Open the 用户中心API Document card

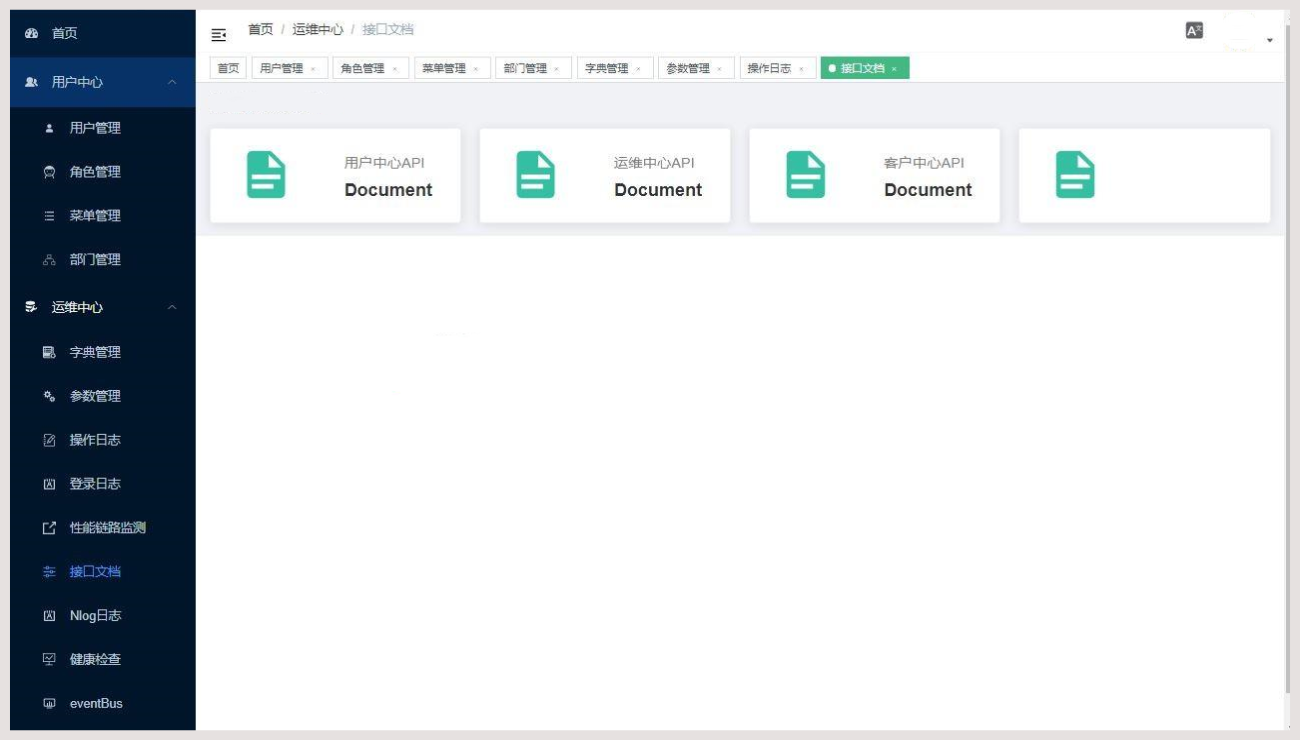click(x=335, y=175)
